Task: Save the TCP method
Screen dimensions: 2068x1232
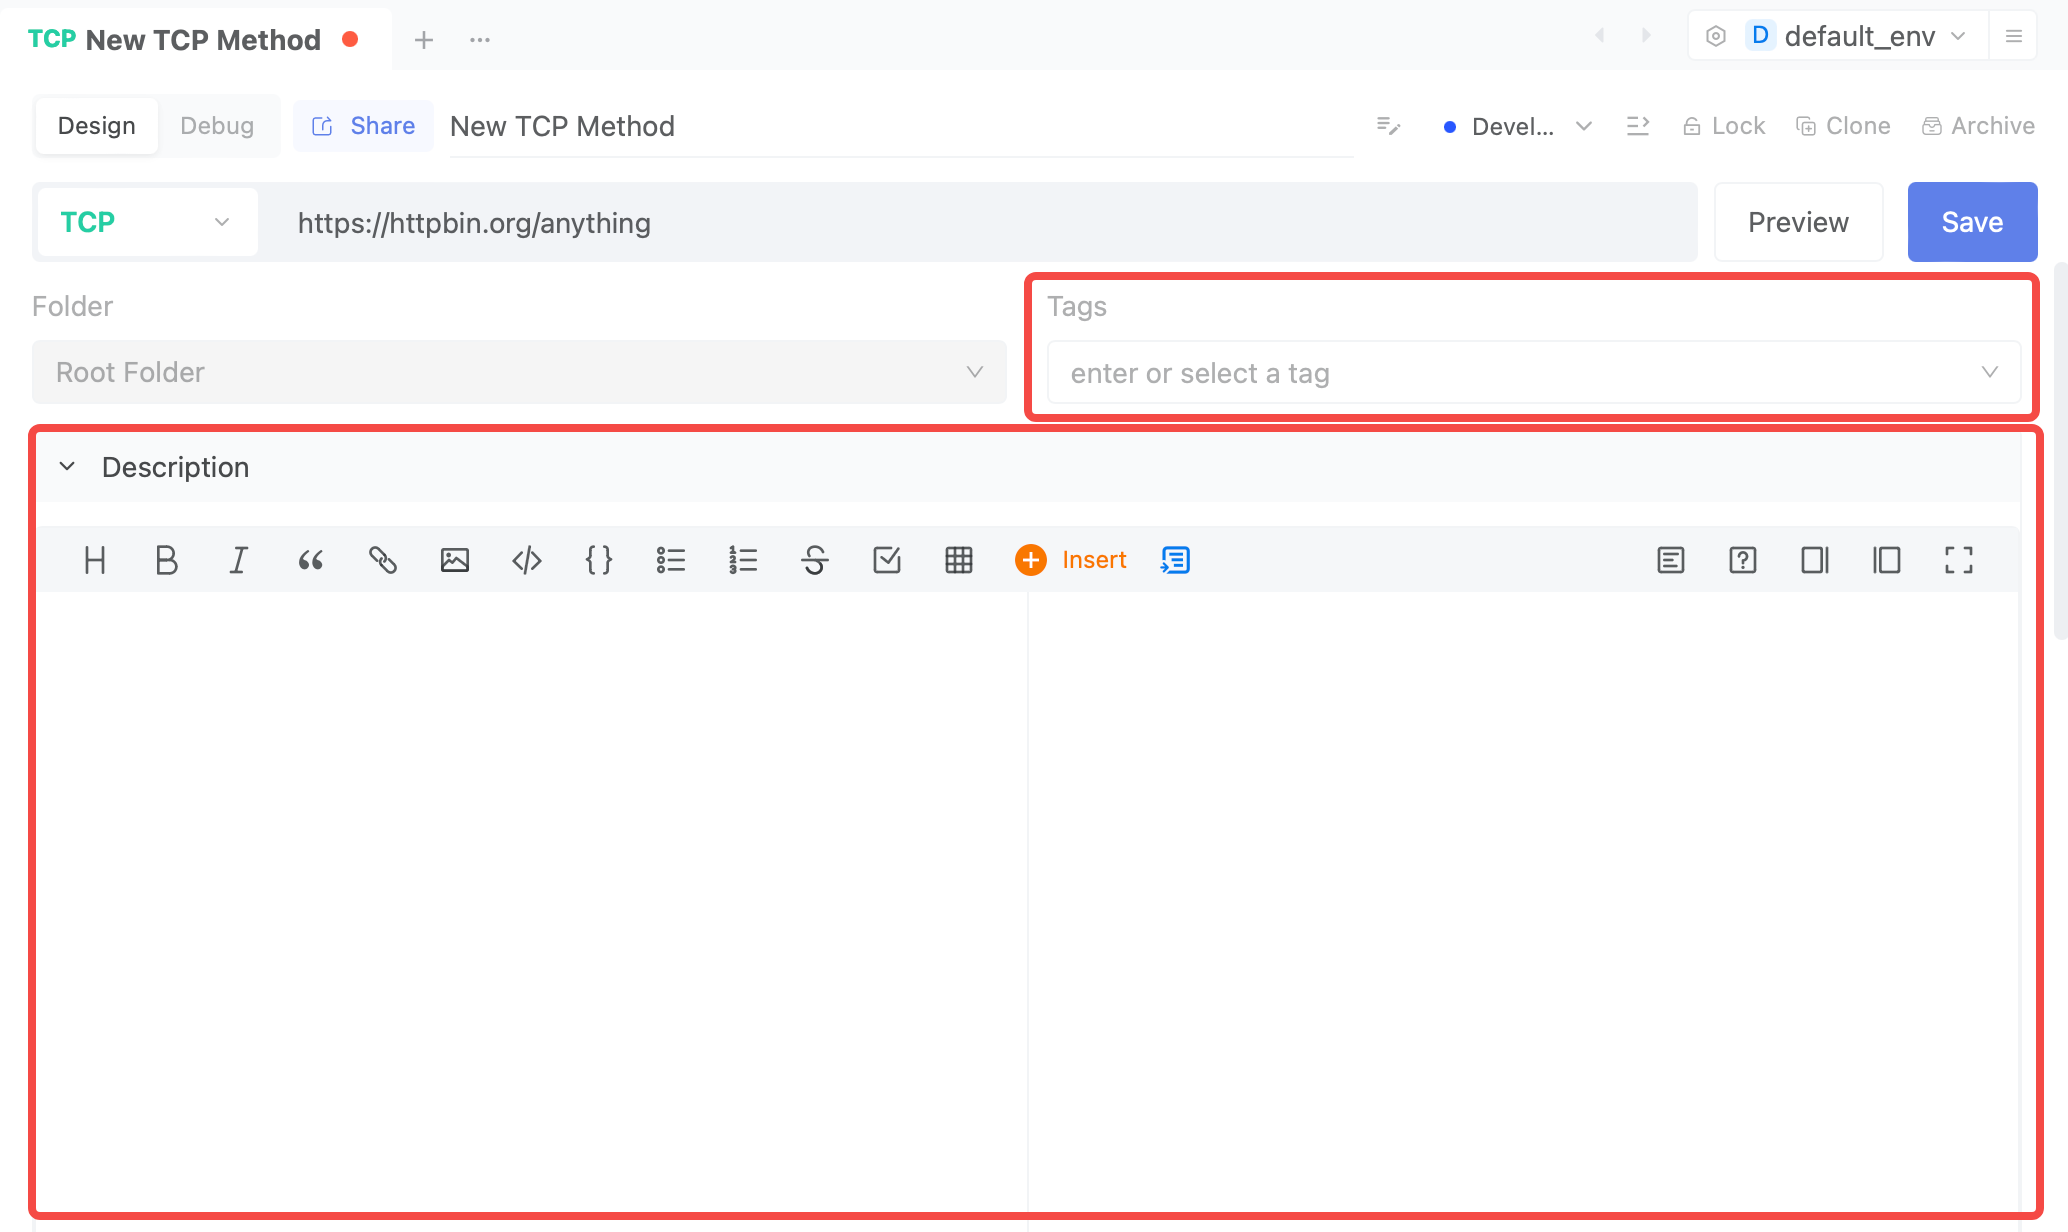Action: [1972, 222]
